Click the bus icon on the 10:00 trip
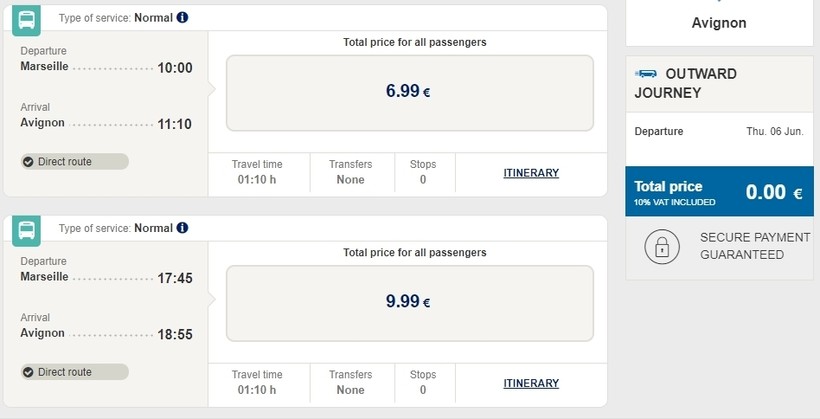The image size is (820, 419). (x=27, y=20)
